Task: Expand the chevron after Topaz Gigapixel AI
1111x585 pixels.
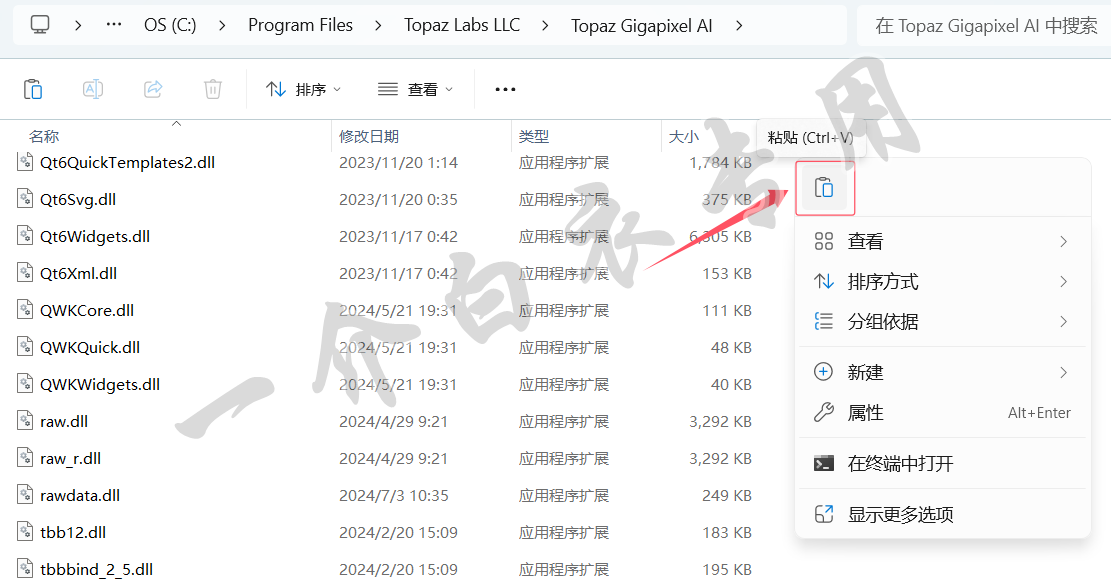Action: [739, 25]
